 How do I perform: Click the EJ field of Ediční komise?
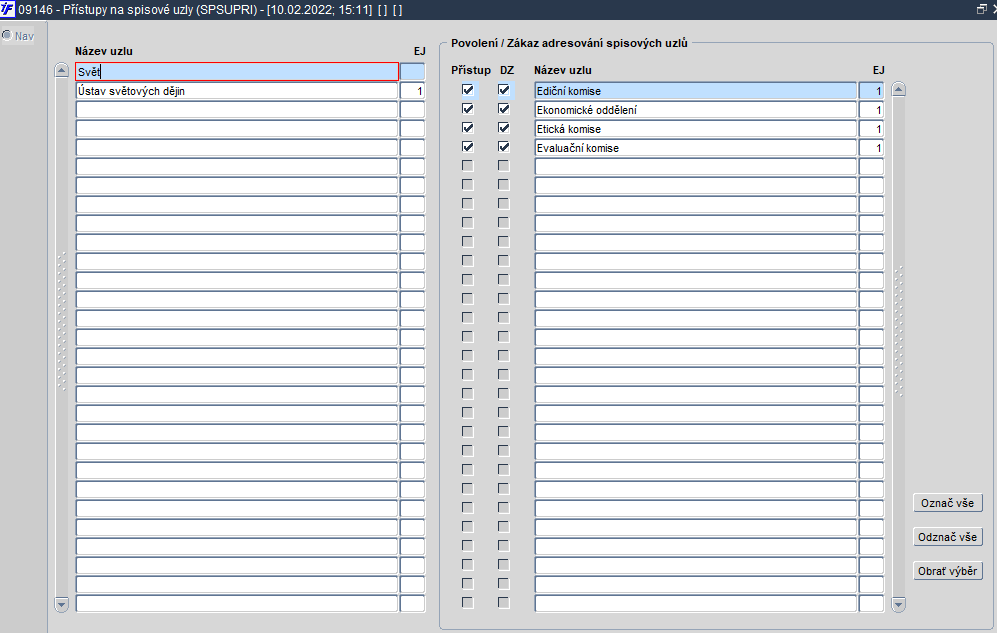[x=871, y=91]
